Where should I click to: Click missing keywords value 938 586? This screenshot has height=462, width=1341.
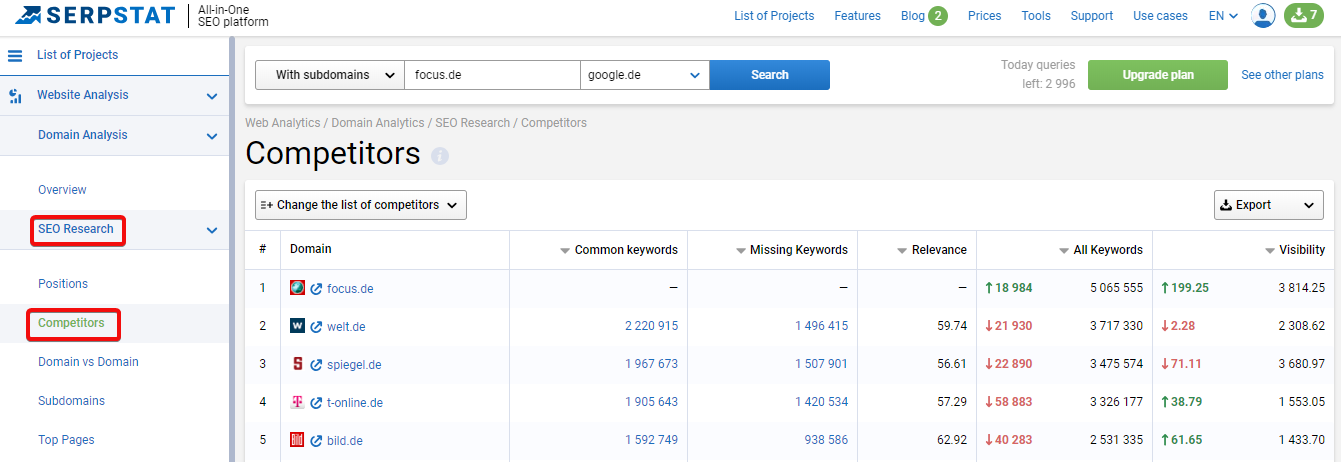[826, 440]
